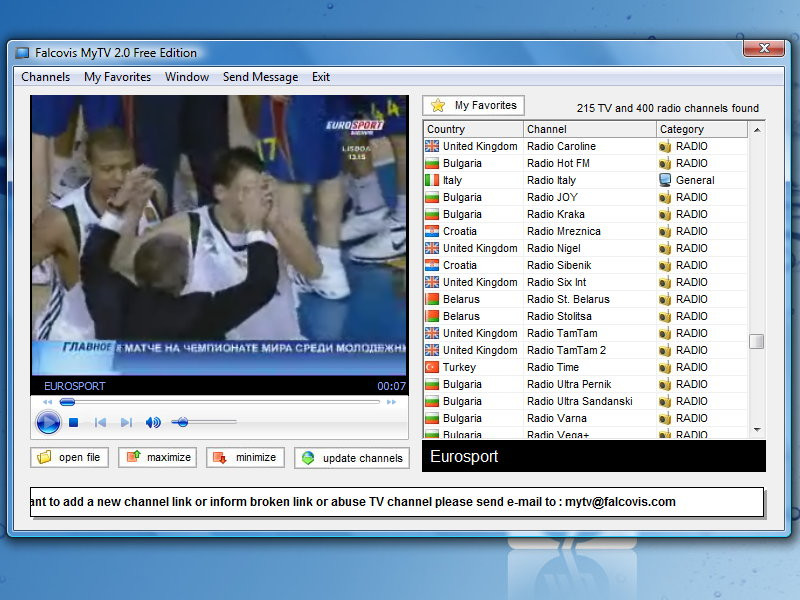This screenshot has height=600, width=800.
Task: Sort list by Category column header
Action: [702, 129]
